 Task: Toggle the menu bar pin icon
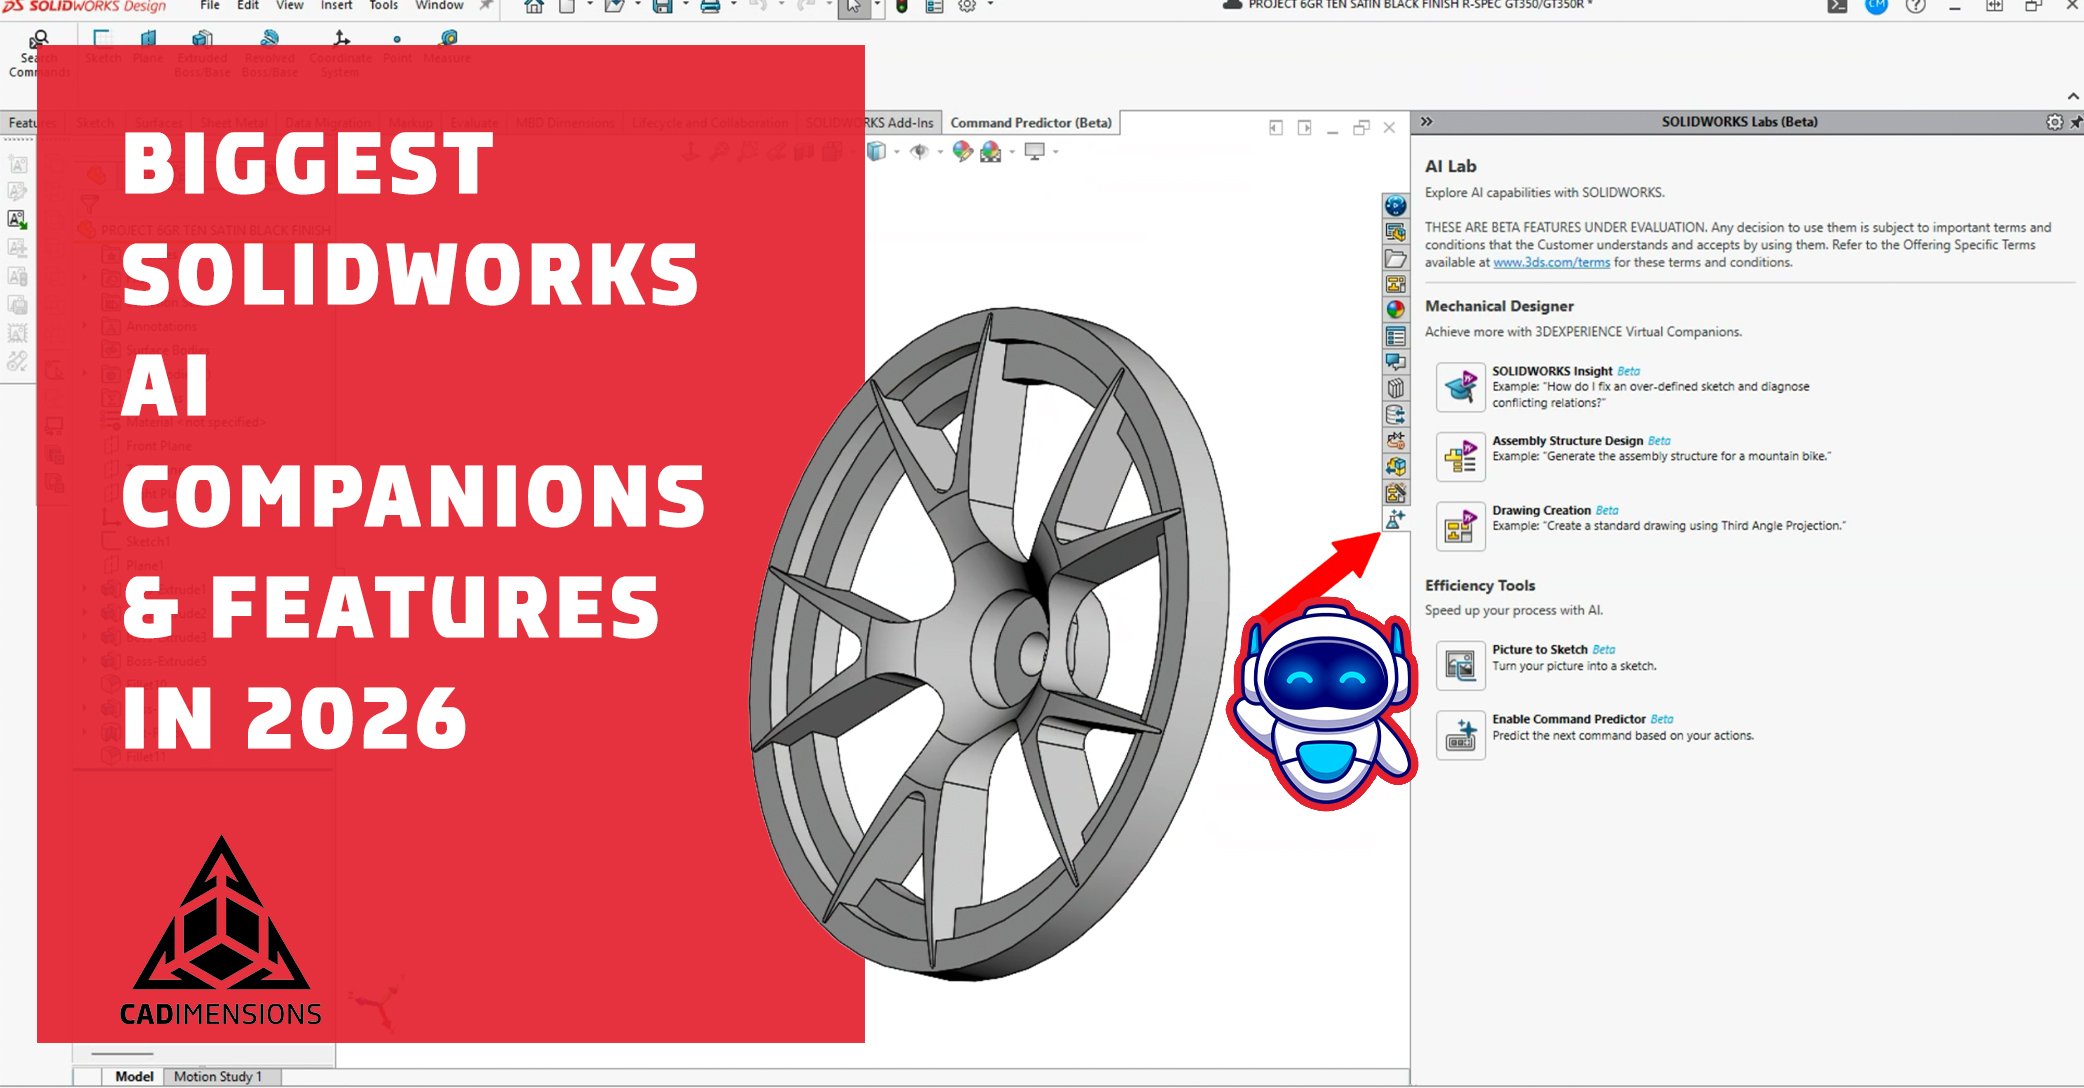pos(486,5)
